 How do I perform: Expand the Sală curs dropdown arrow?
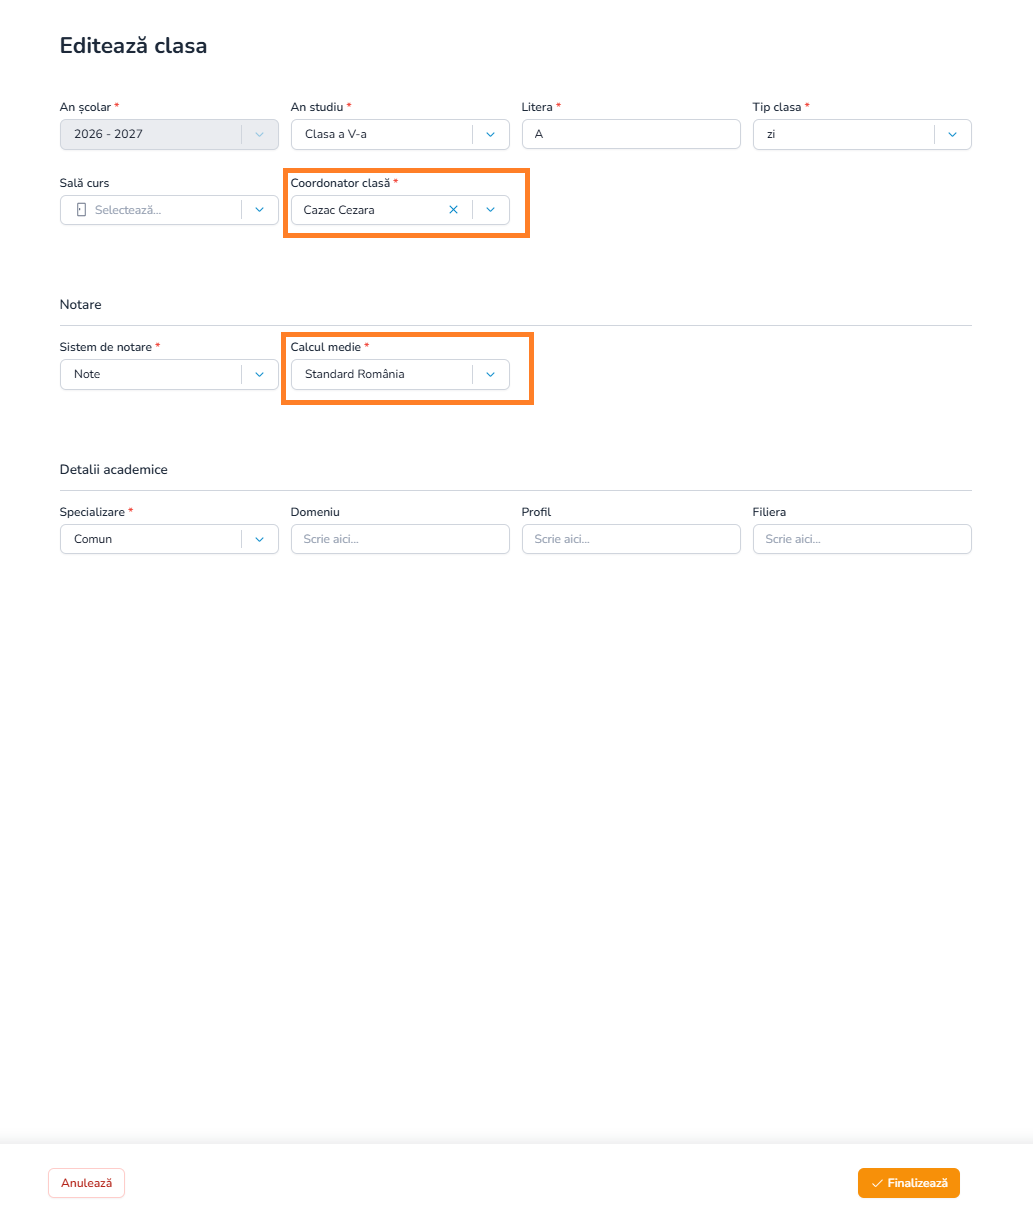click(x=259, y=210)
